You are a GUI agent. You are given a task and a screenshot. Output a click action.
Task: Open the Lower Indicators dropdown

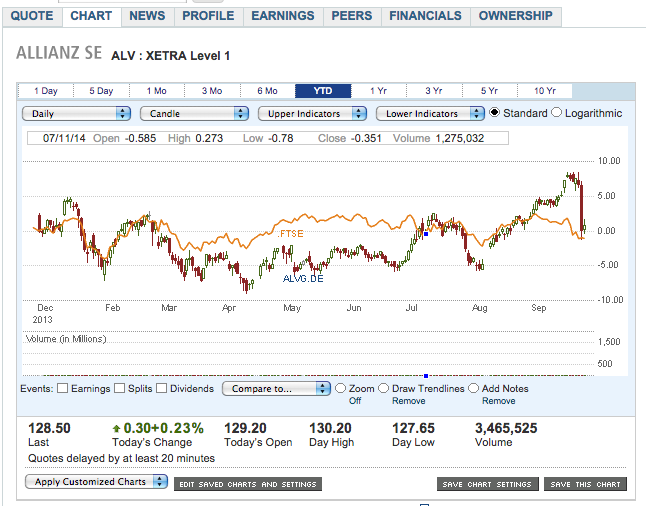click(430, 114)
